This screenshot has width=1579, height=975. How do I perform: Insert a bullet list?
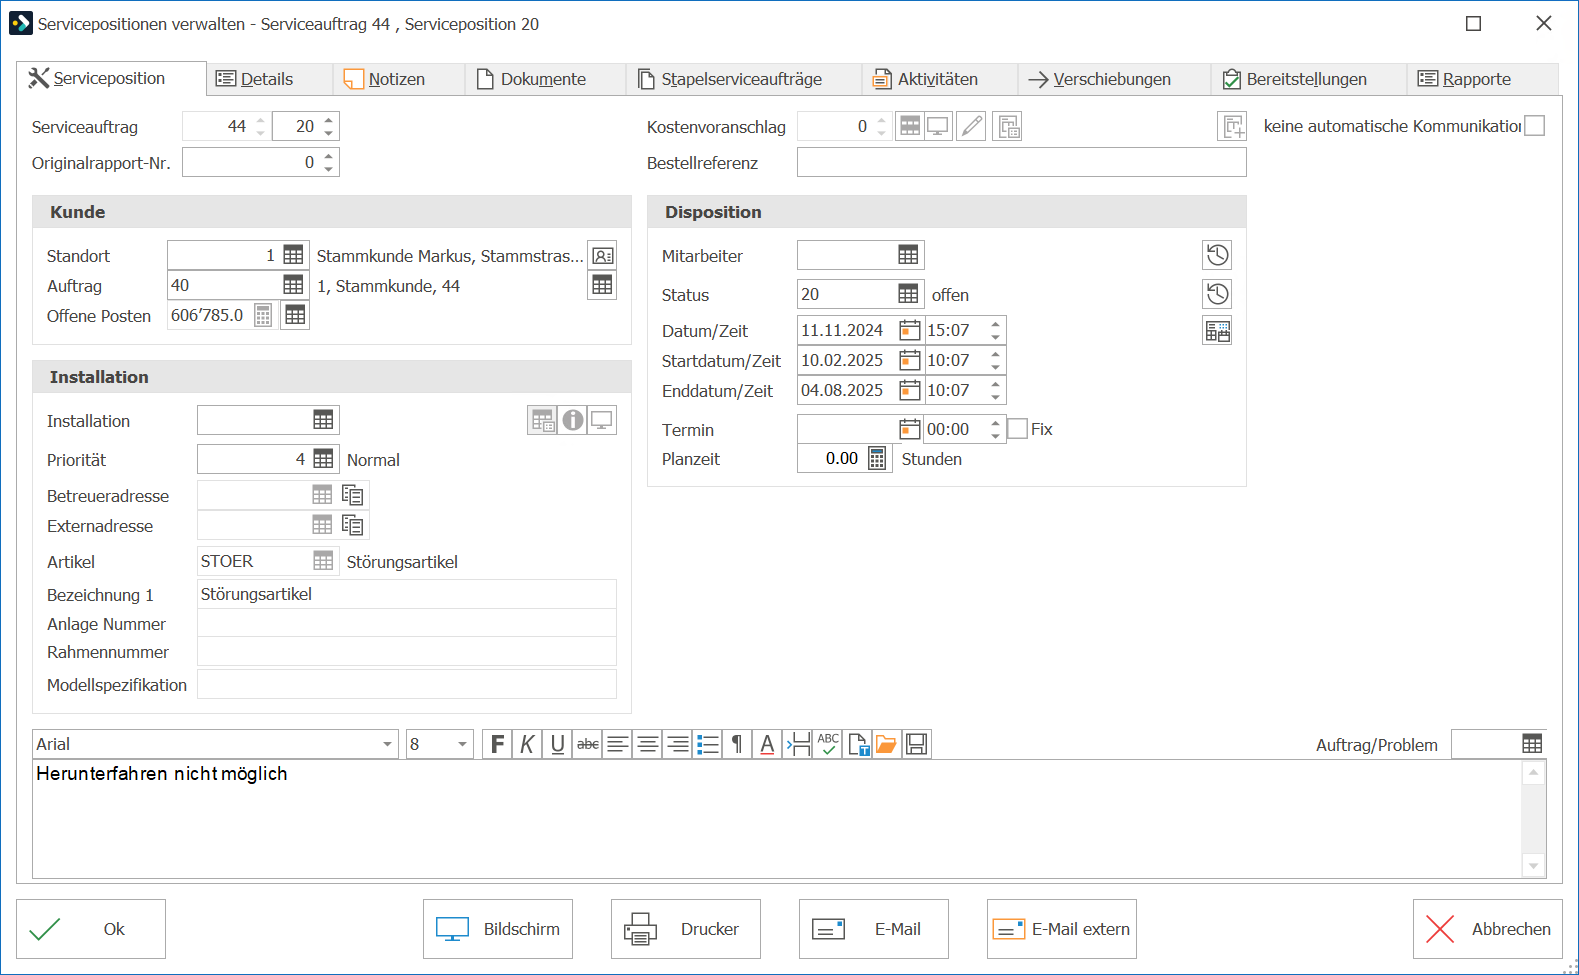pos(708,744)
